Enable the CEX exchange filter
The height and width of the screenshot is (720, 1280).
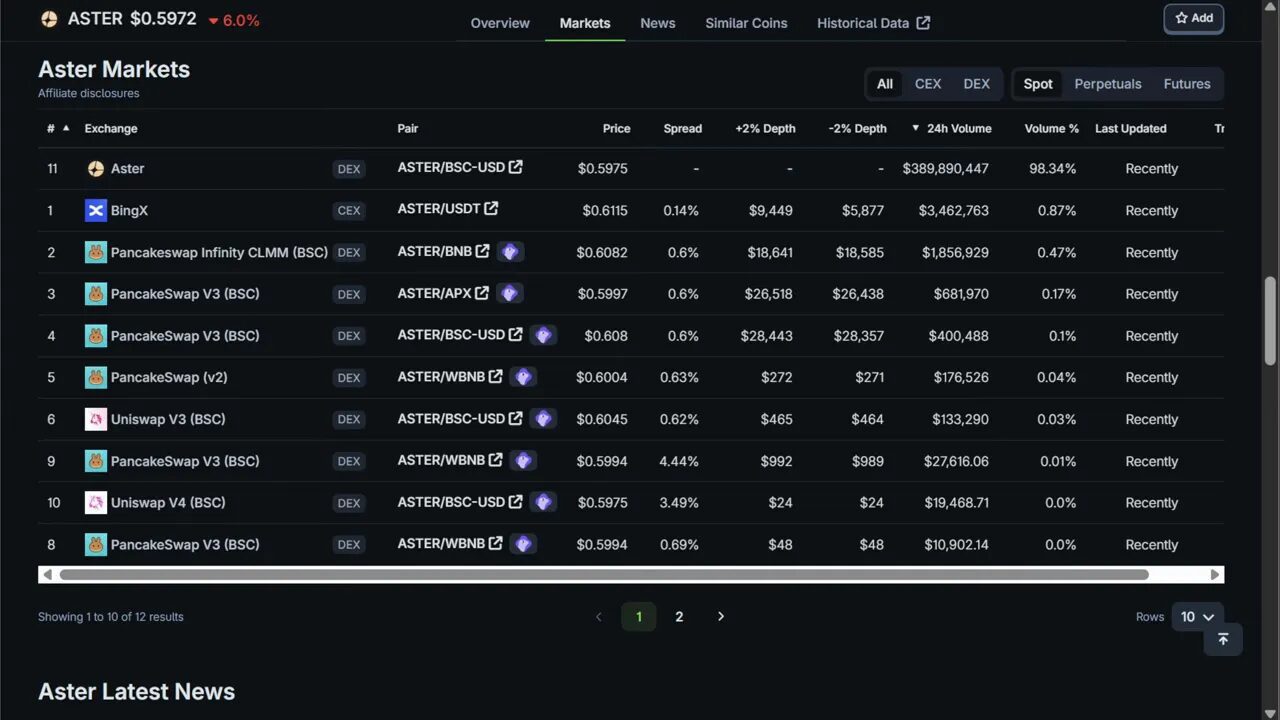pyautogui.click(x=928, y=84)
